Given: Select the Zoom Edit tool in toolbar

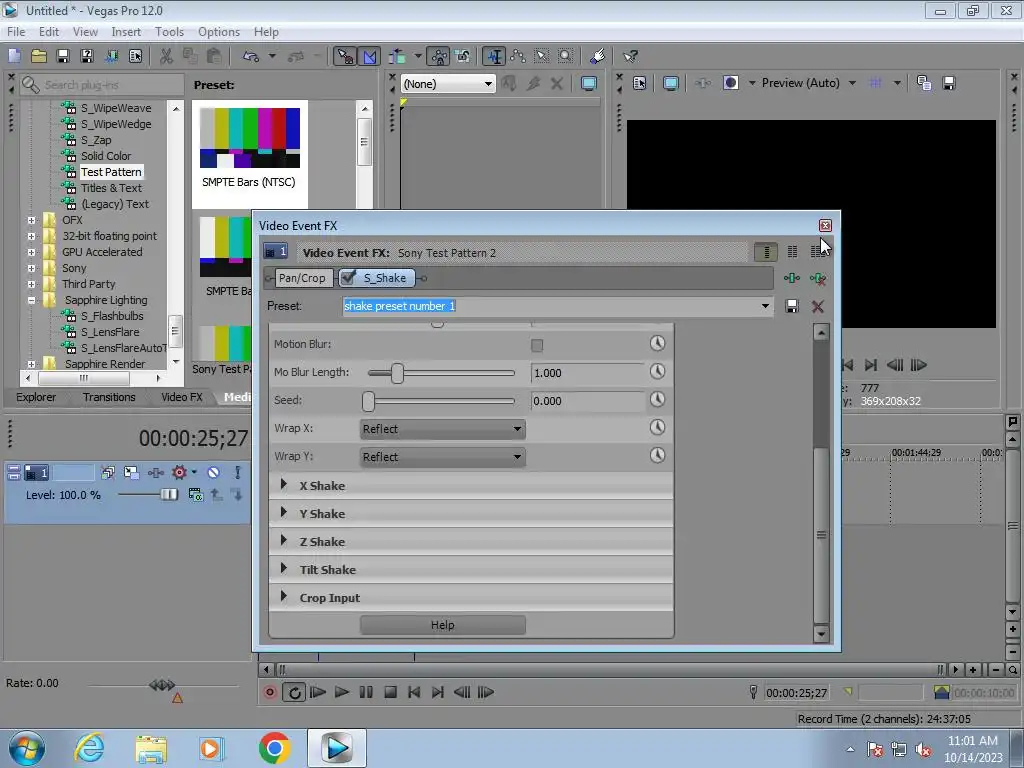Looking at the screenshot, I should point(566,56).
